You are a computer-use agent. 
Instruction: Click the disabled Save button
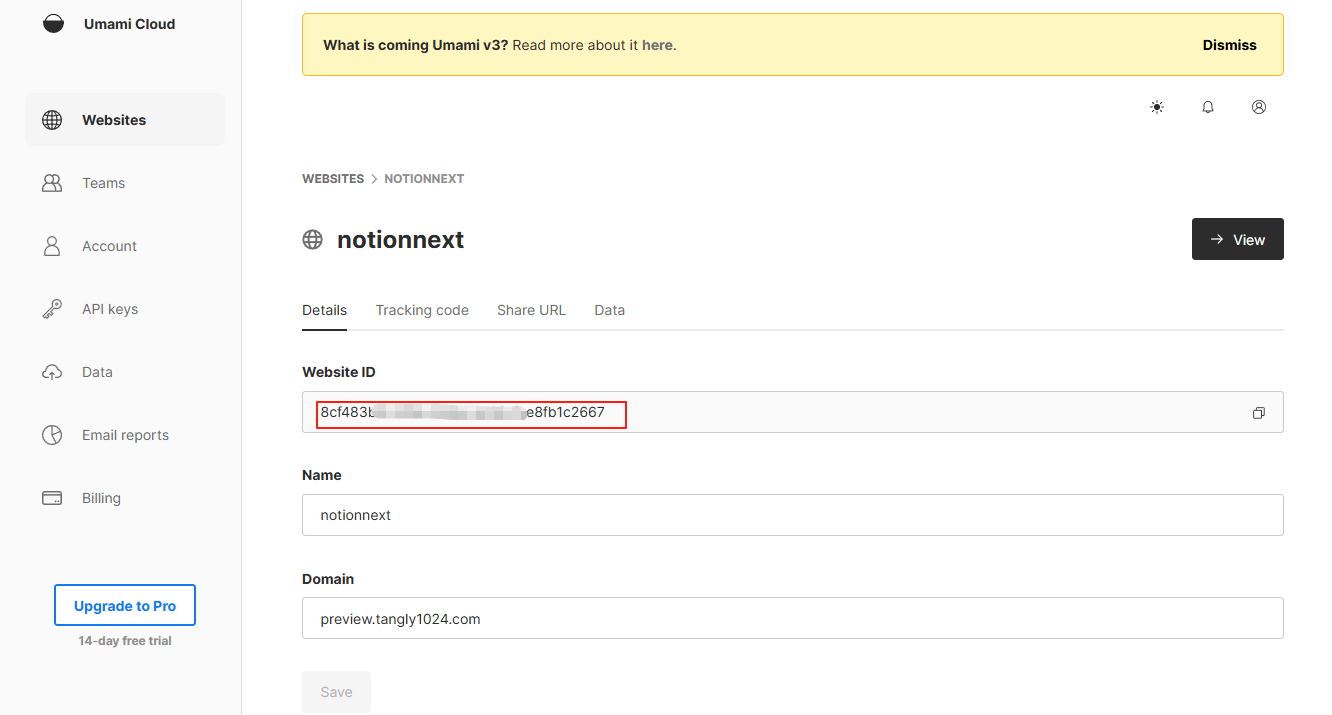click(x=336, y=692)
